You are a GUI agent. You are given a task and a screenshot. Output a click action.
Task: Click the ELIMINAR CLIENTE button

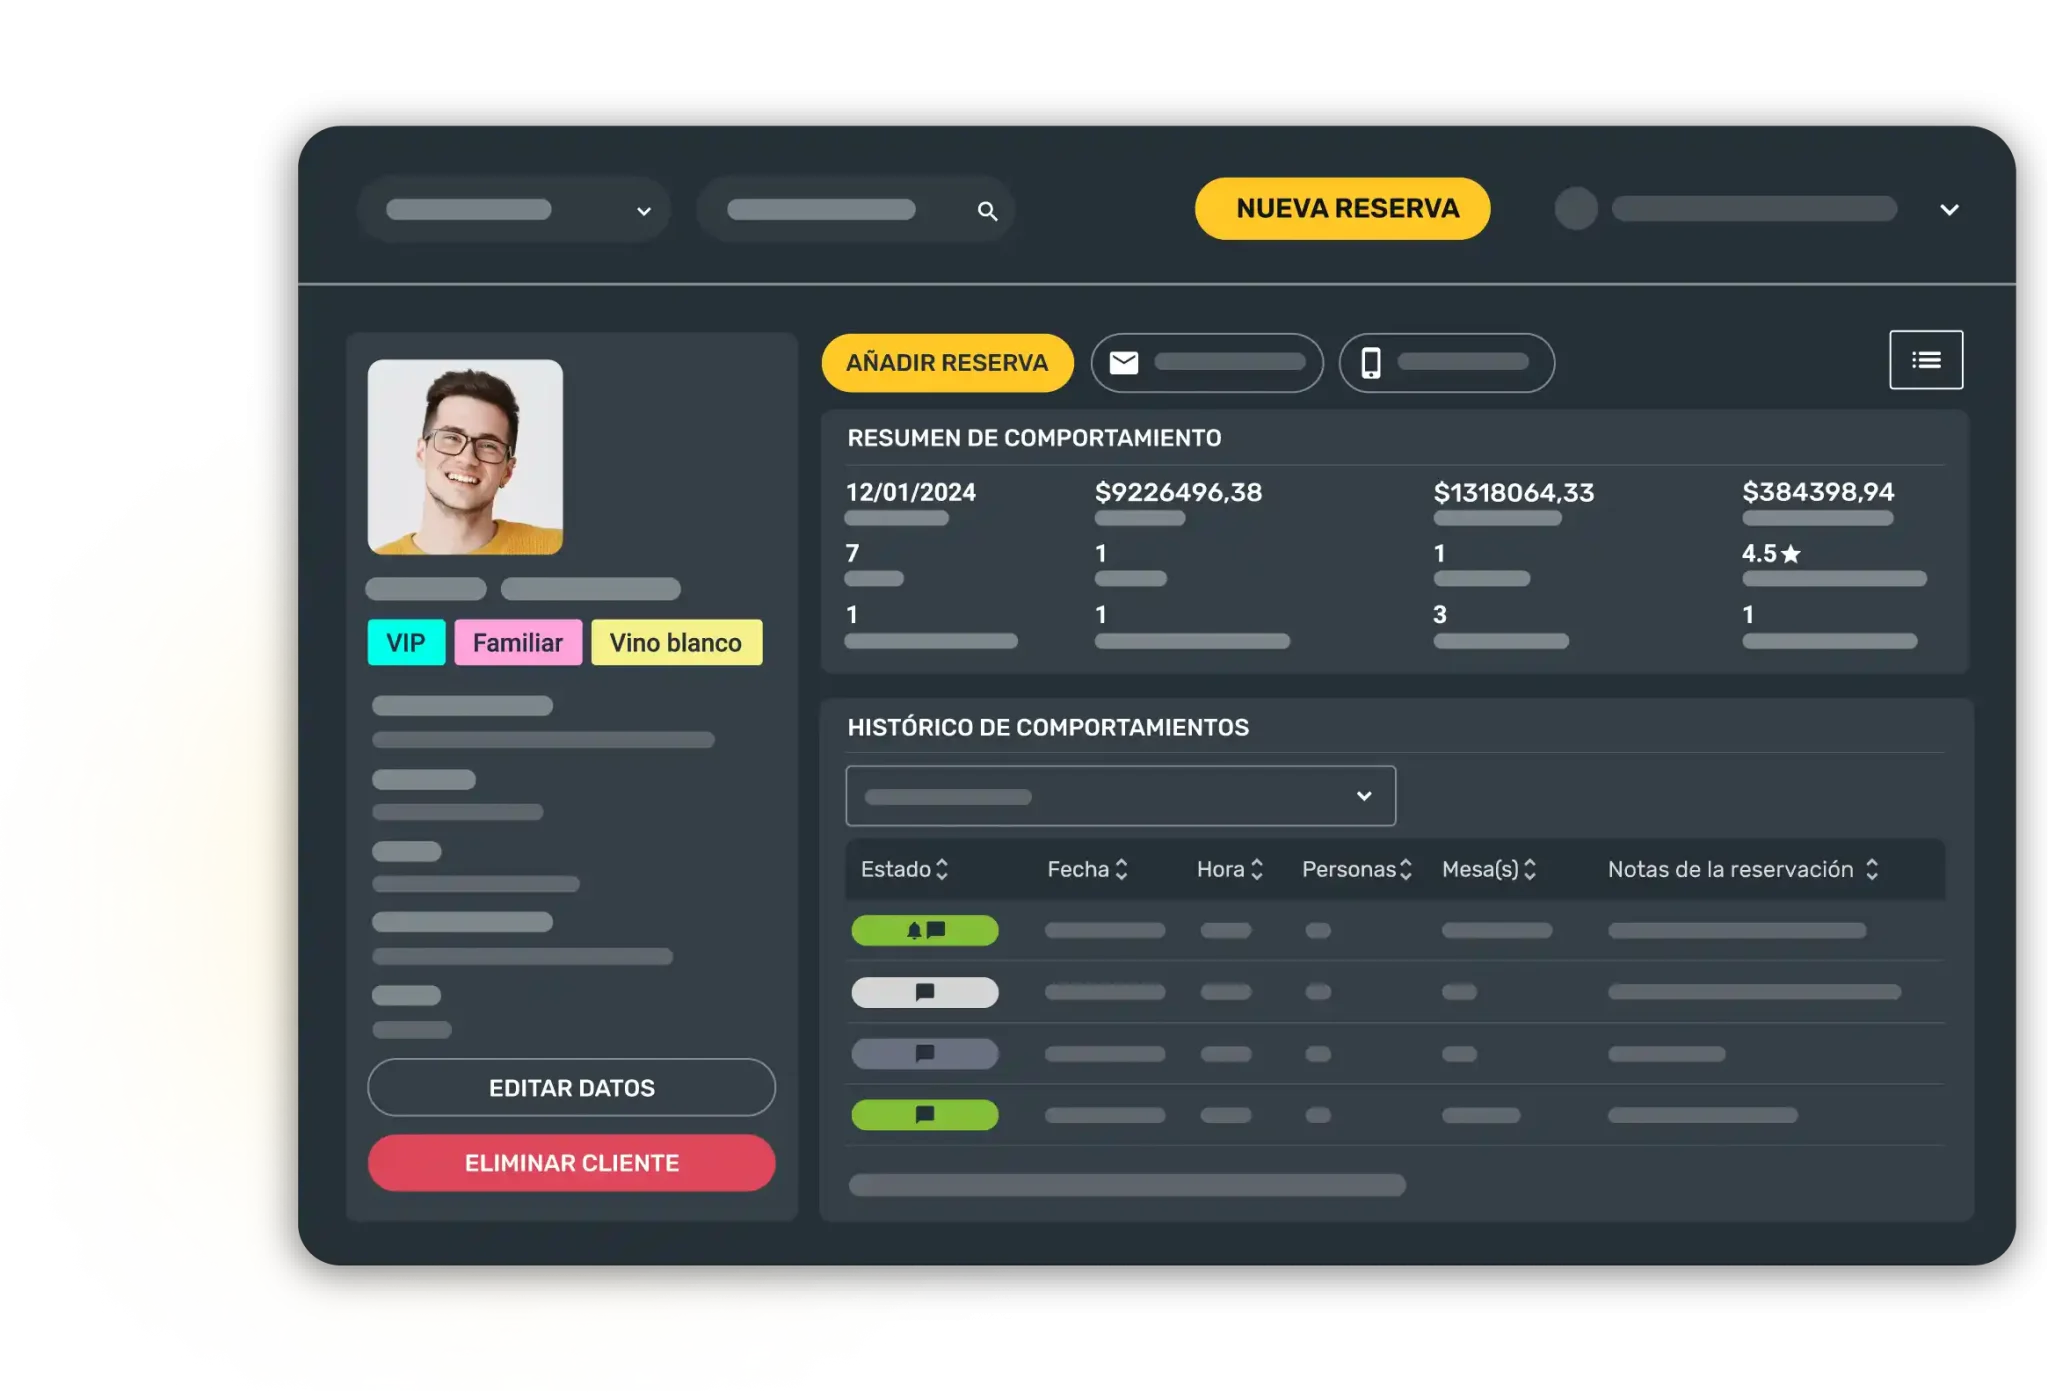pos(571,1163)
